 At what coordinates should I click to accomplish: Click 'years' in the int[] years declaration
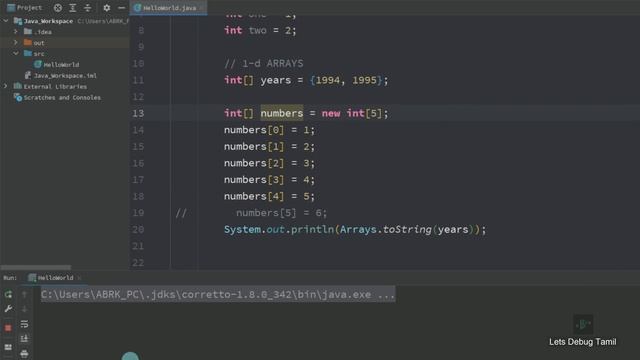point(276,80)
